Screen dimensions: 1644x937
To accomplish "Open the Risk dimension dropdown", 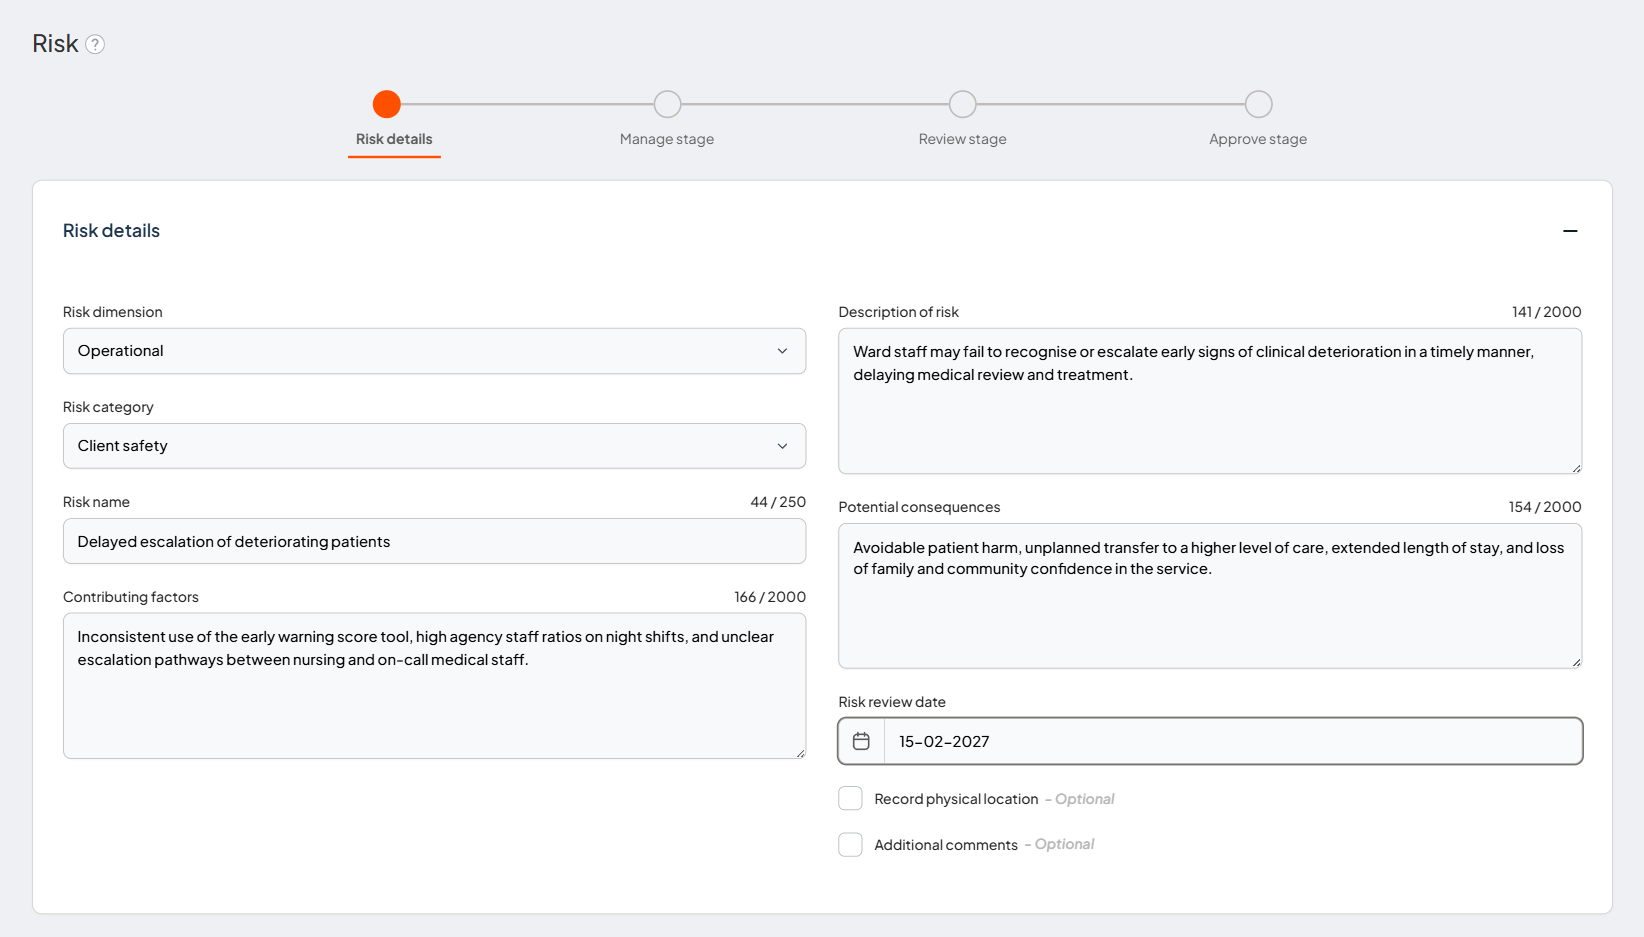I will [x=434, y=351].
